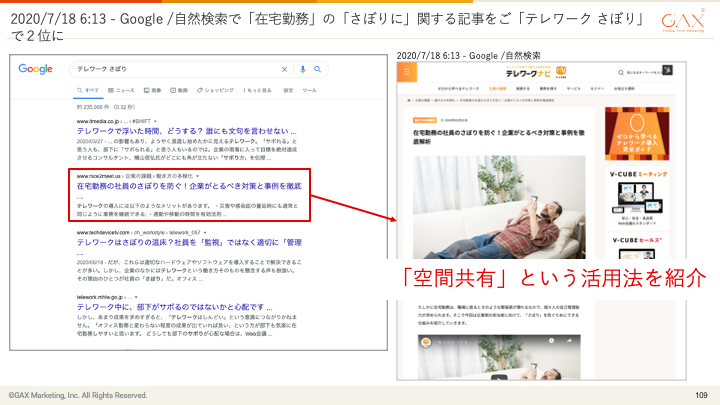Open ゼロから学べるテレワーク nav item
The image size is (720, 405).
coord(458,89)
